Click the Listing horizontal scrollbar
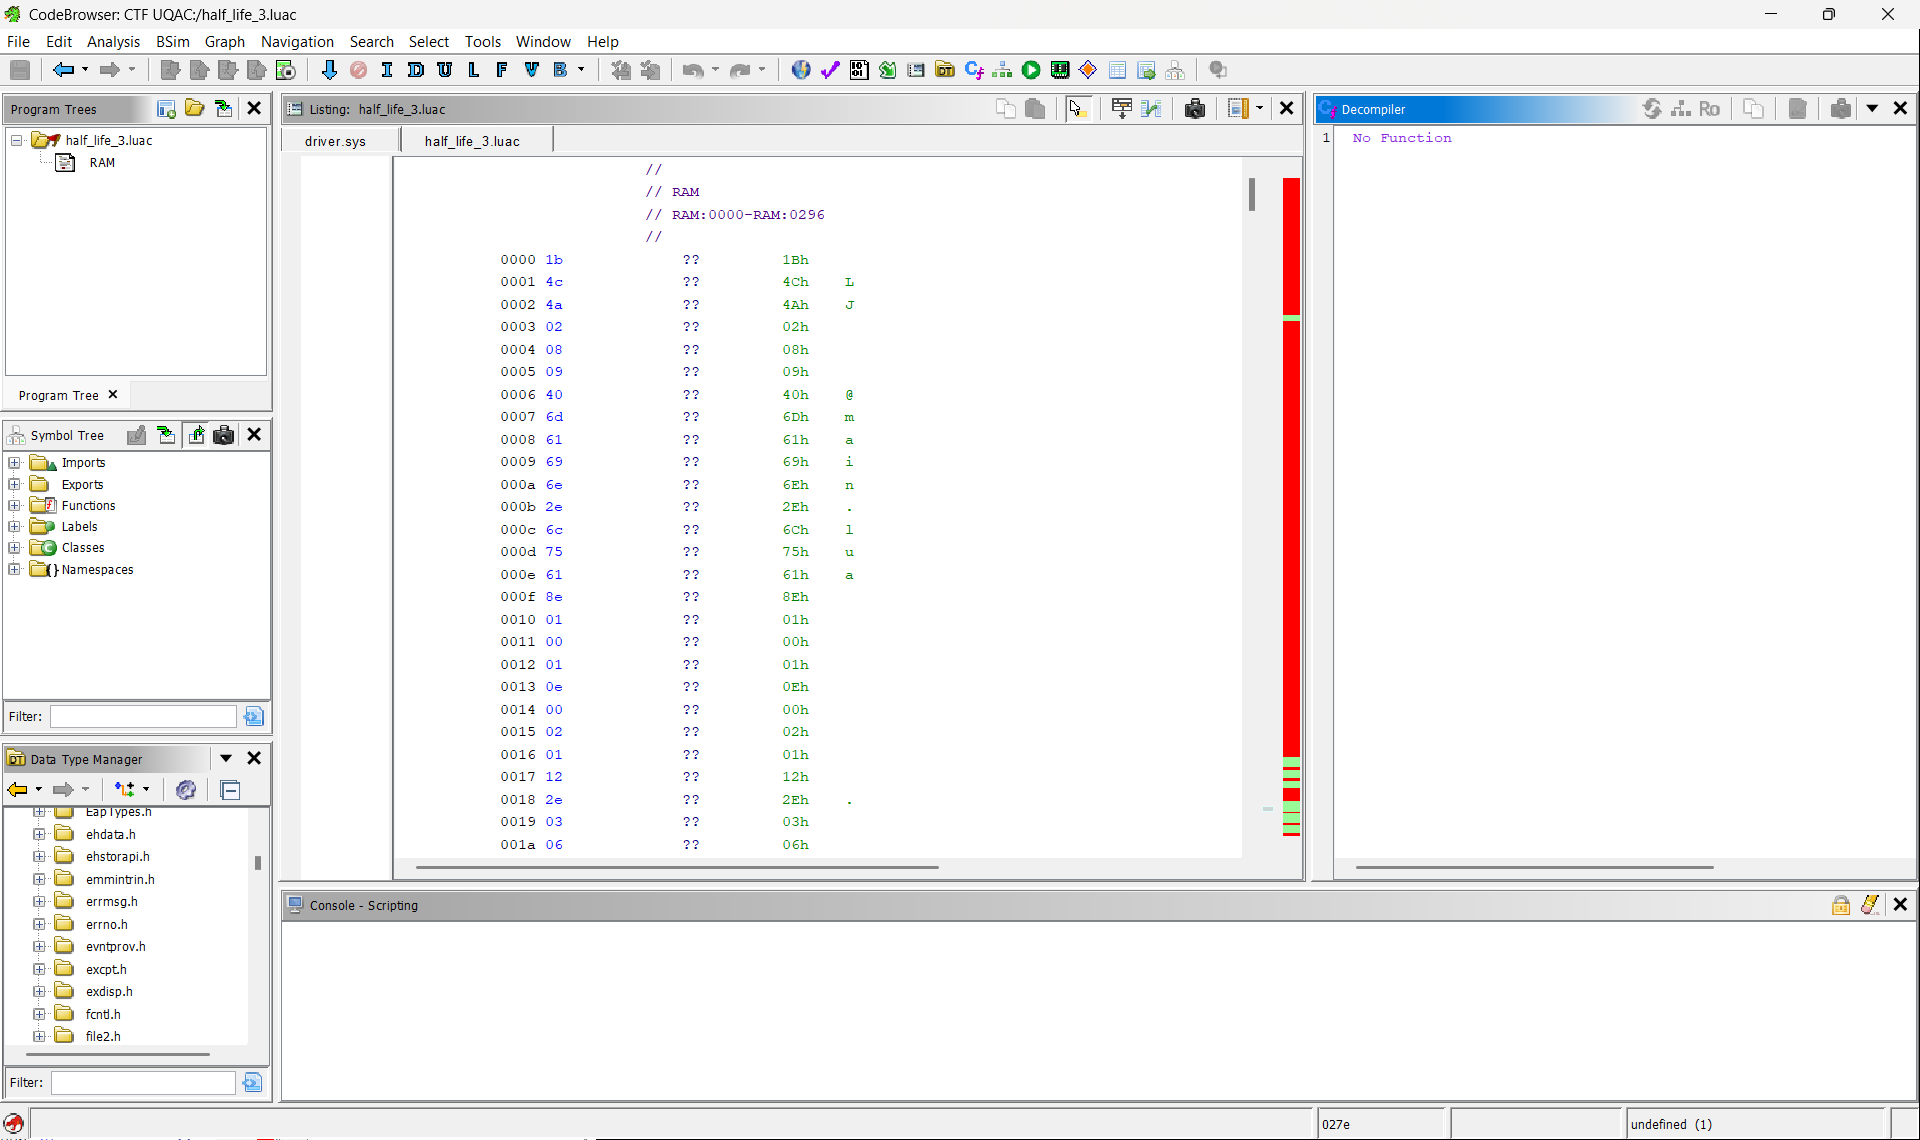The width and height of the screenshot is (1920, 1140). (x=677, y=867)
